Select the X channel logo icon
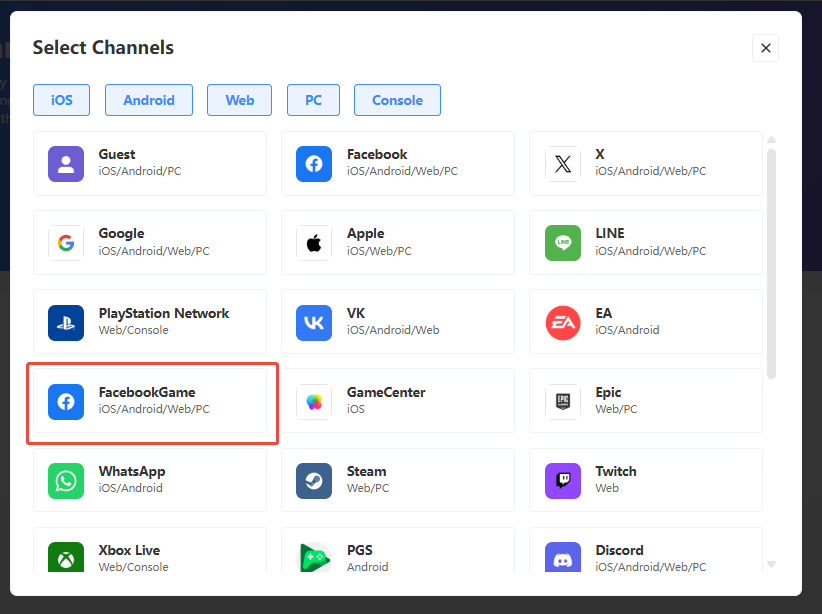 (562, 163)
